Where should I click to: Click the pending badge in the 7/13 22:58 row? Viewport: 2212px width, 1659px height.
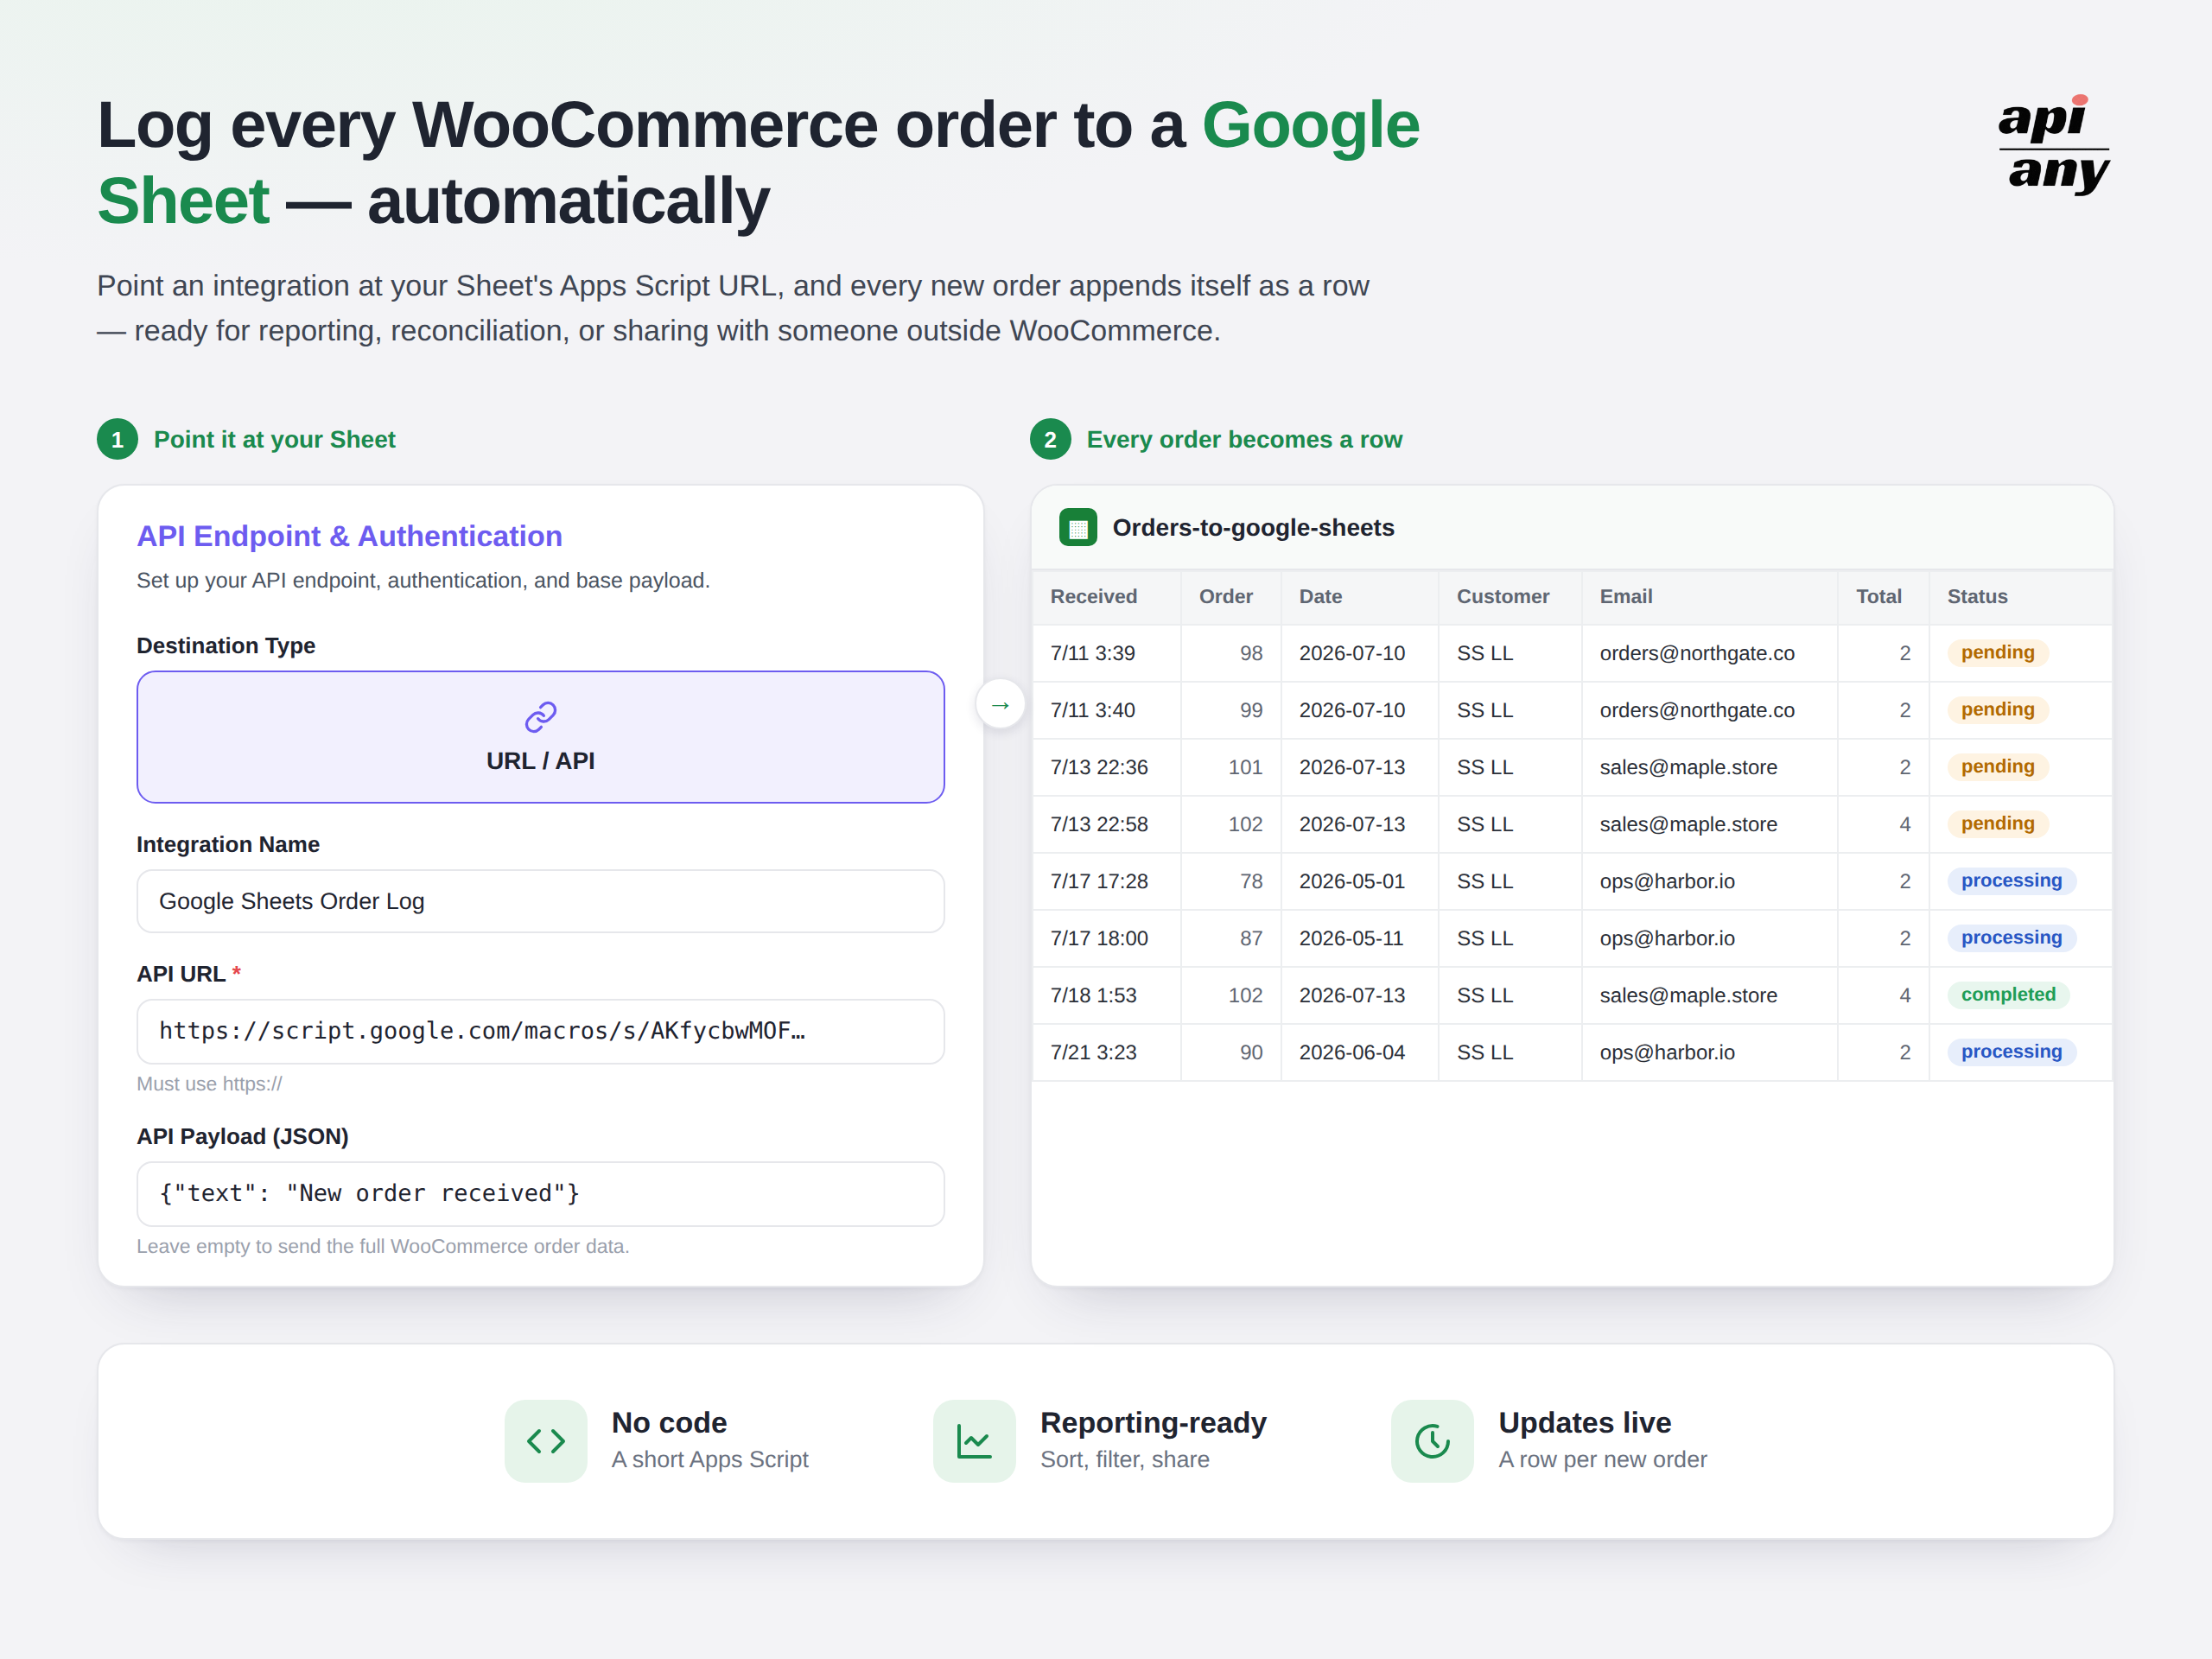[1997, 824]
